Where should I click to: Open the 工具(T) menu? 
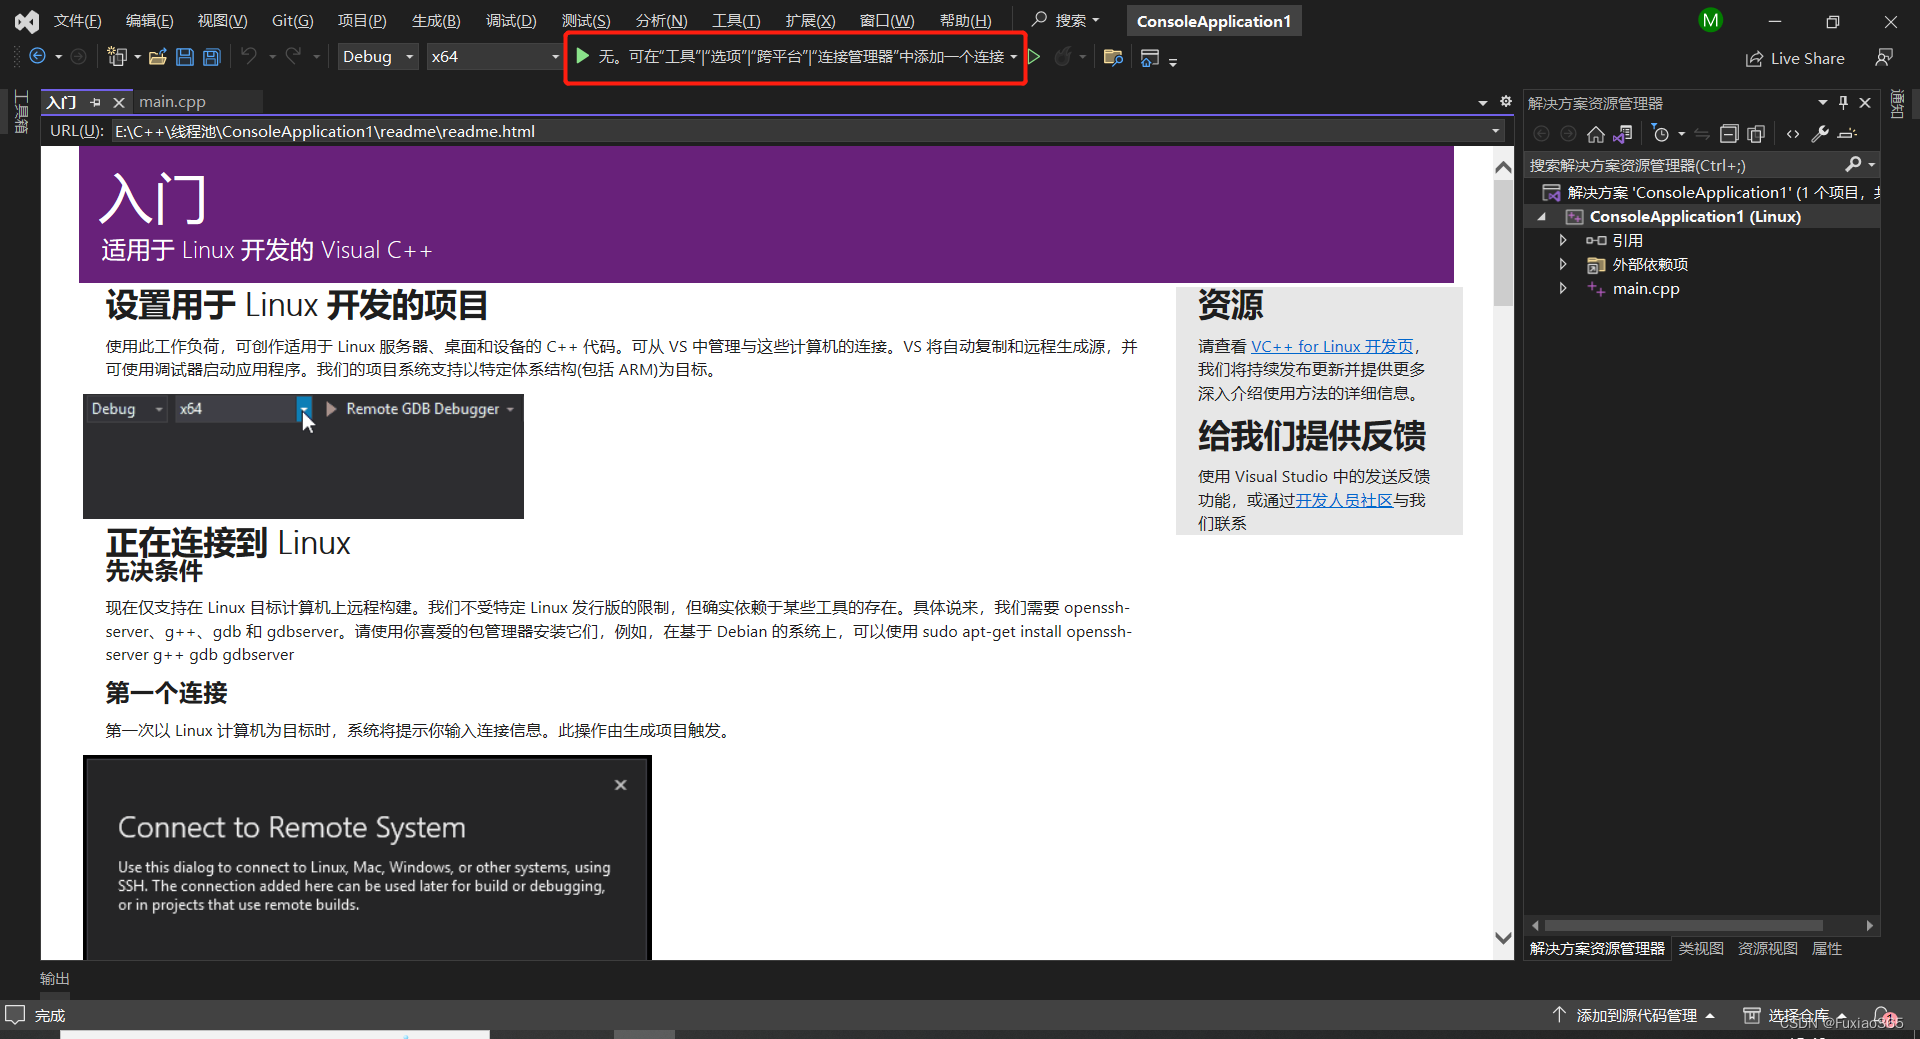pos(735,21)
